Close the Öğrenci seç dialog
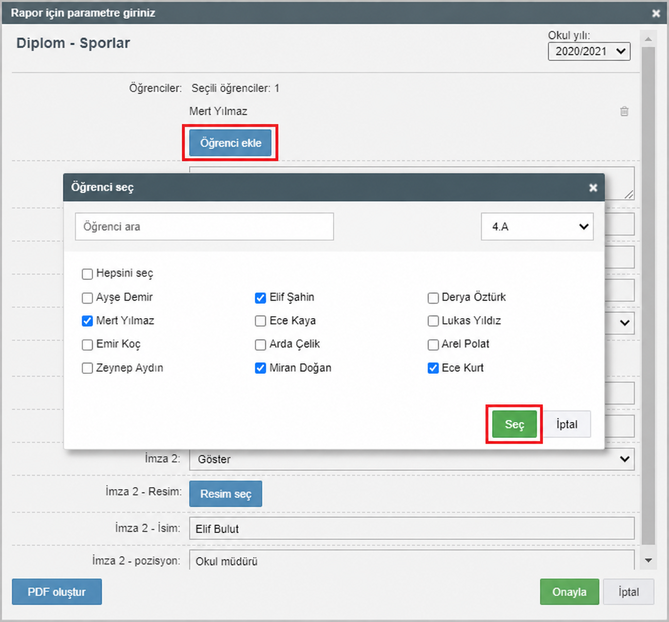 (x=593, y=188)
